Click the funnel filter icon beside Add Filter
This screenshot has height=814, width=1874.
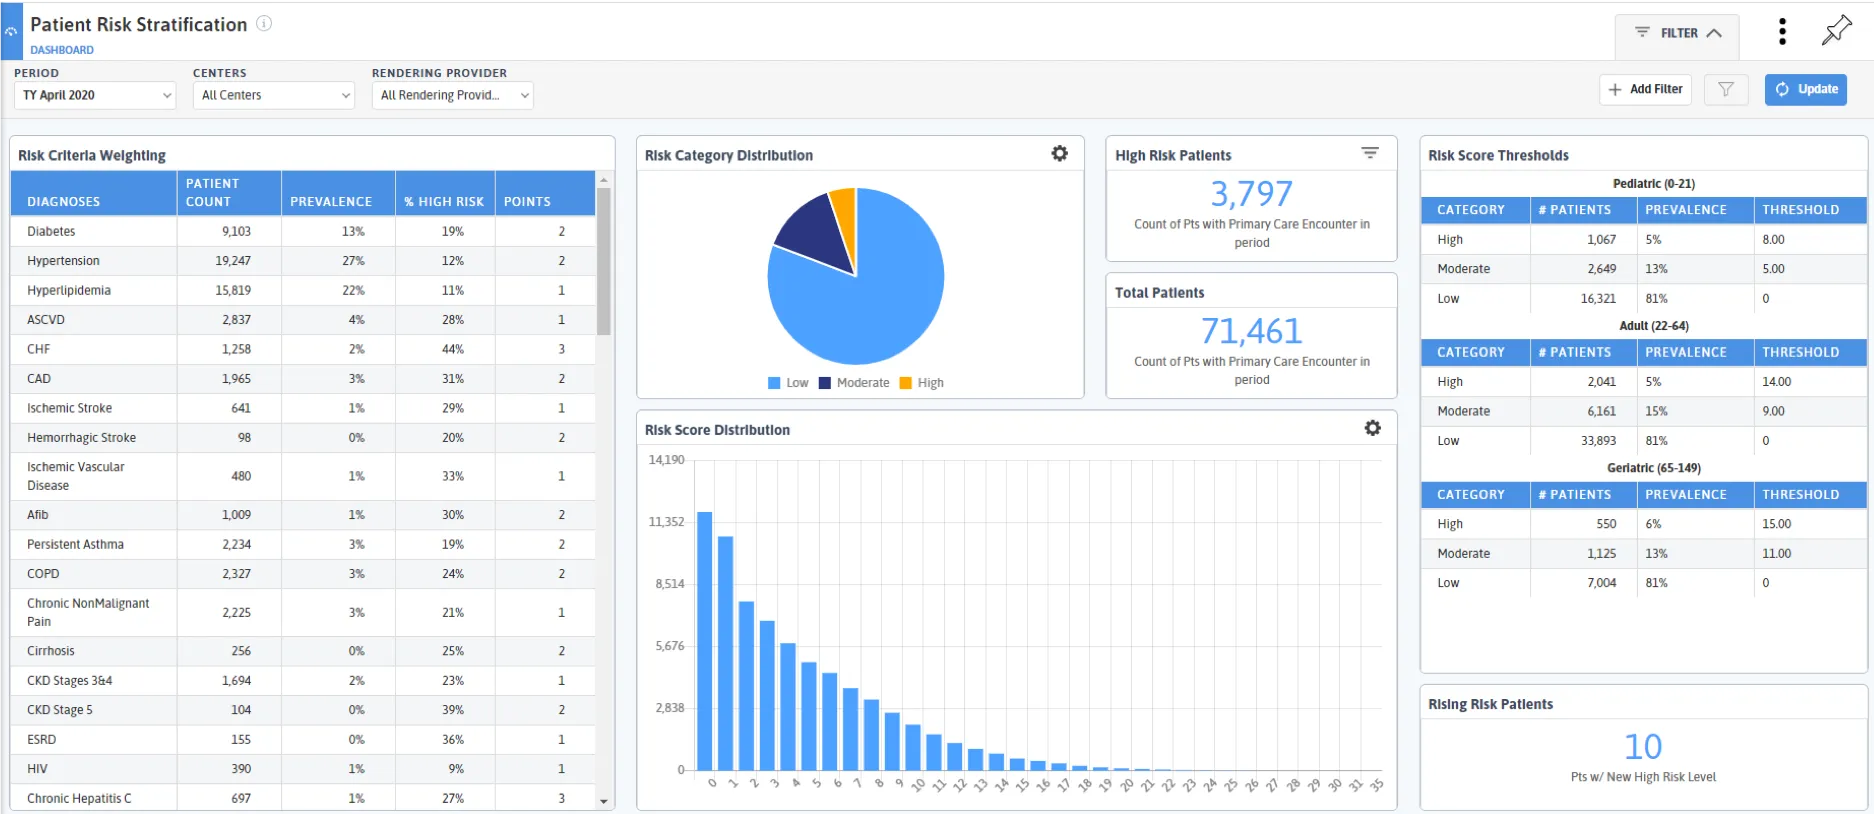click(1726, 89)
